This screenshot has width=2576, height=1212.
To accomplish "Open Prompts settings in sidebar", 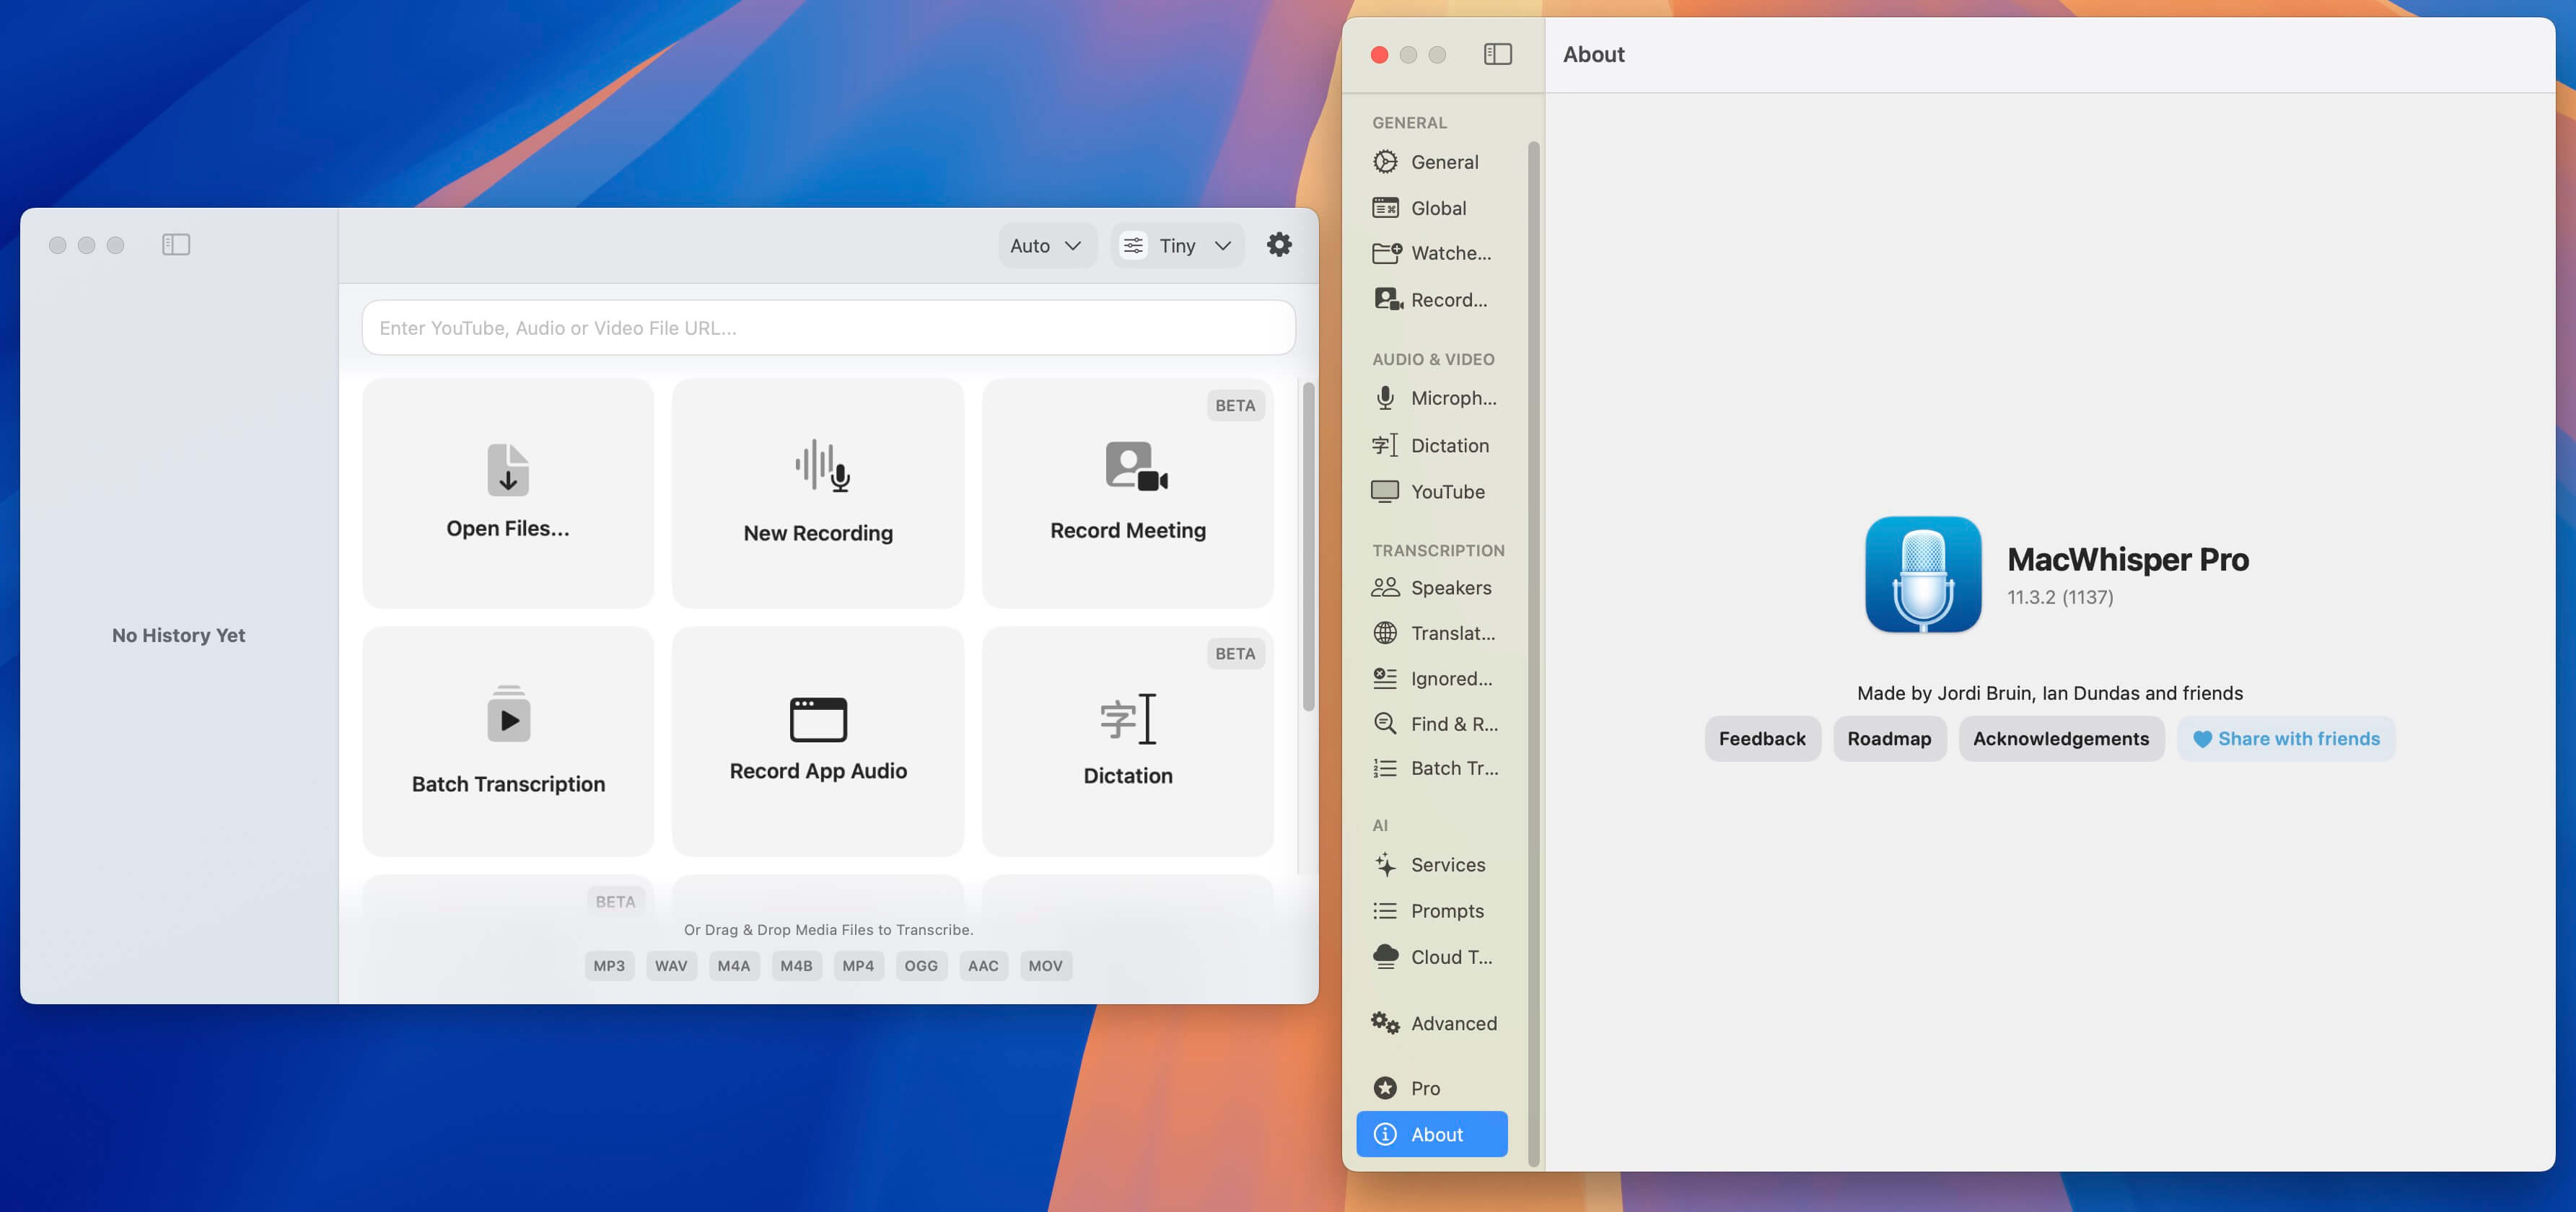I will click(x=1432, y=911).
